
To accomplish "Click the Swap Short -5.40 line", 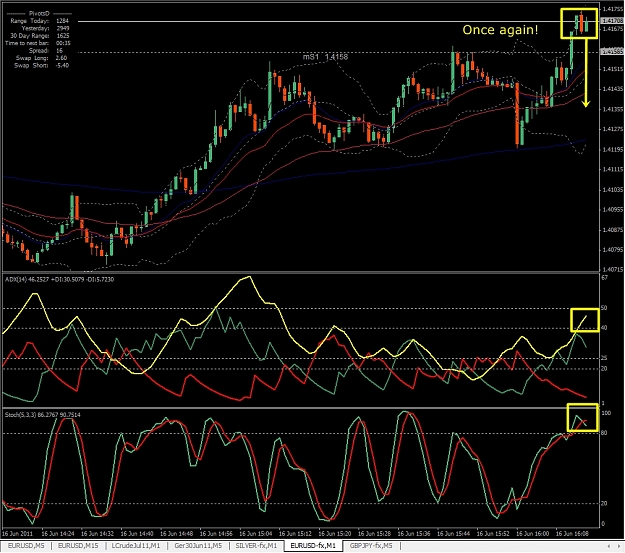I will pos(41,65).
